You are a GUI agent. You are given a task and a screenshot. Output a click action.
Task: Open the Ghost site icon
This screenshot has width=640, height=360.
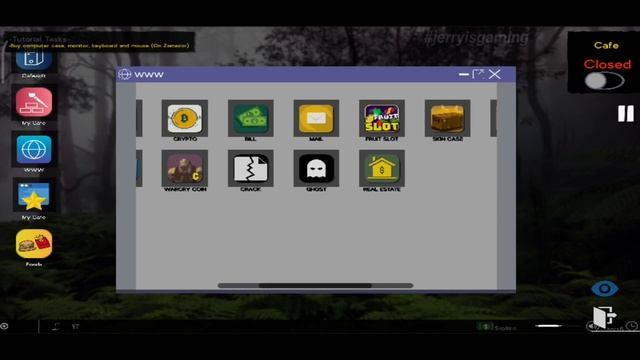pos(316,168)
